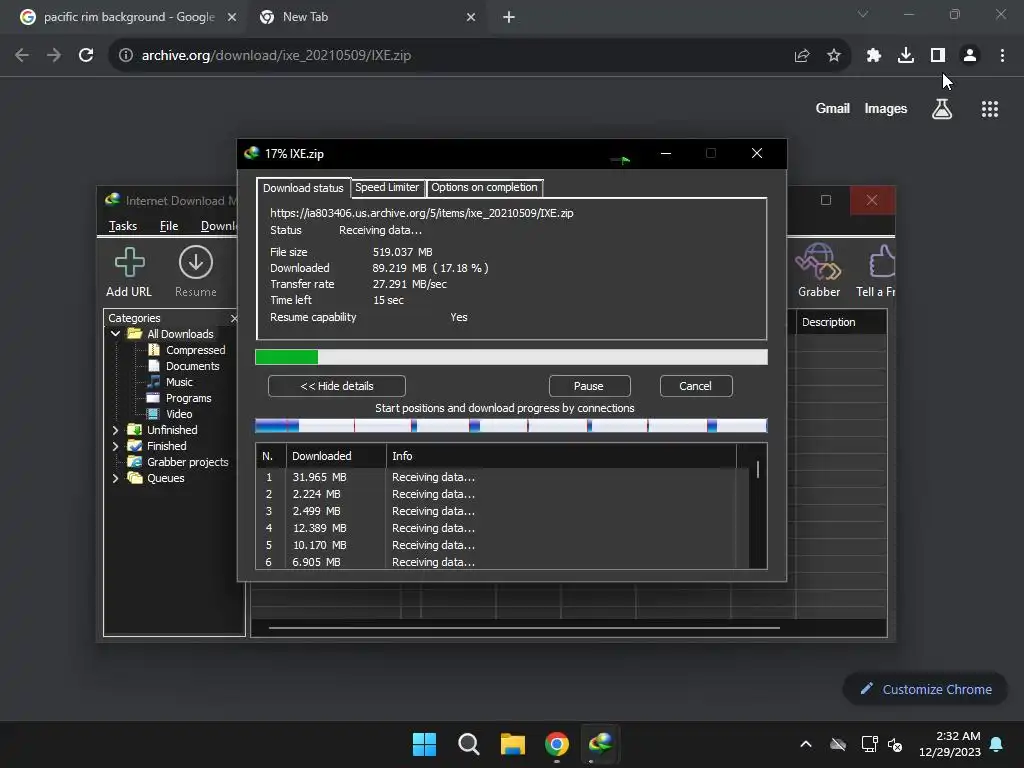Viewport: 1024px width, 768px height.
Task: Click the Hide details button
Action: (x=336, y=386)
